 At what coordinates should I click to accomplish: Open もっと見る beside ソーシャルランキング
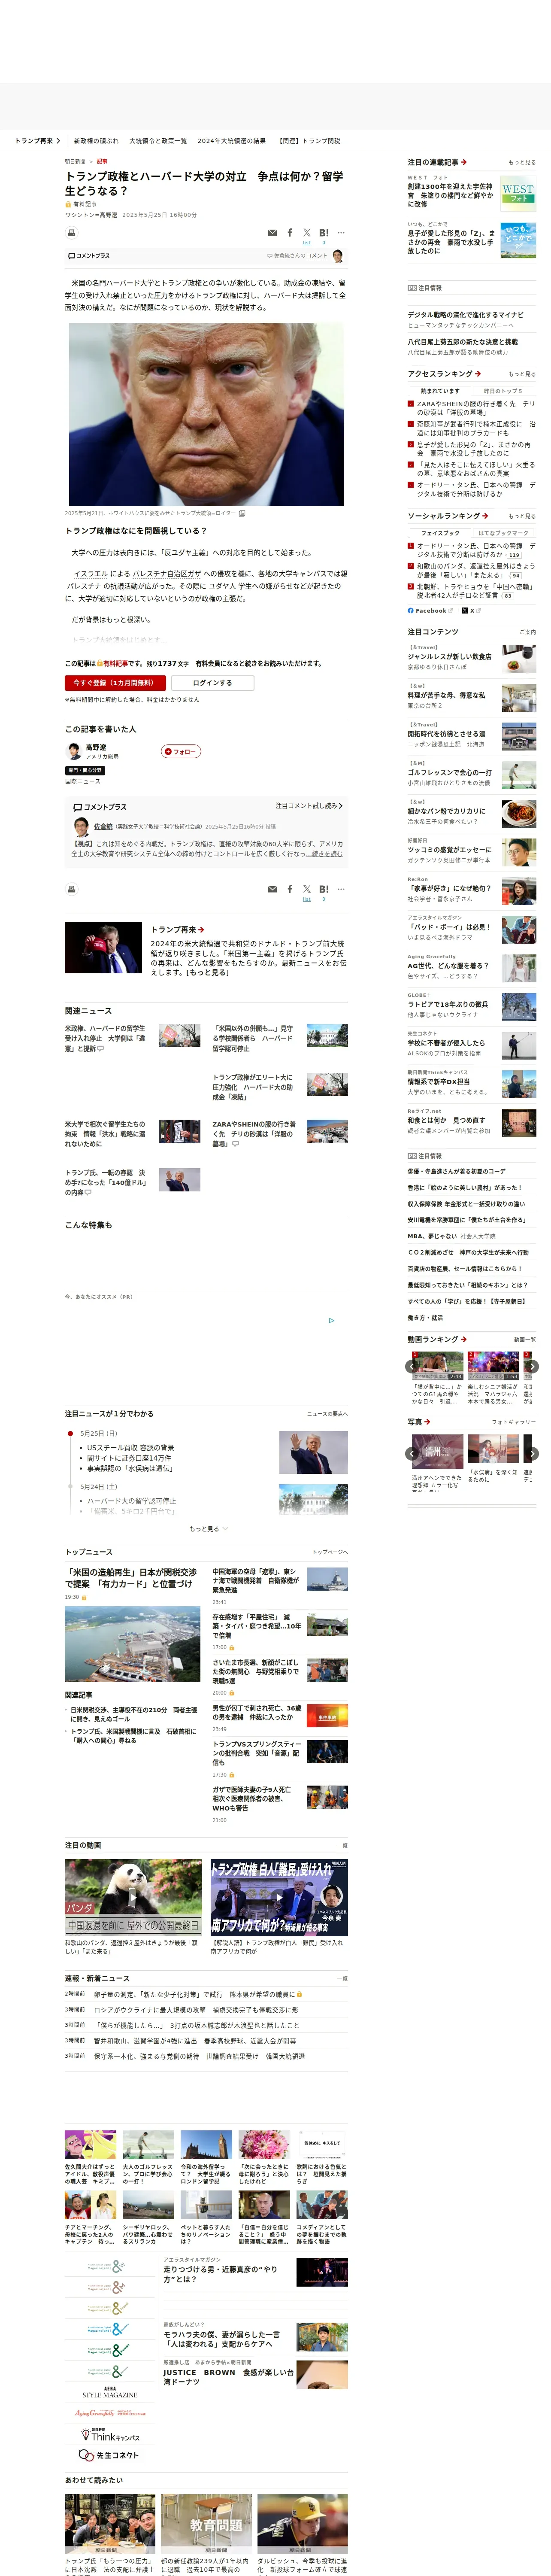click(522, 516)
